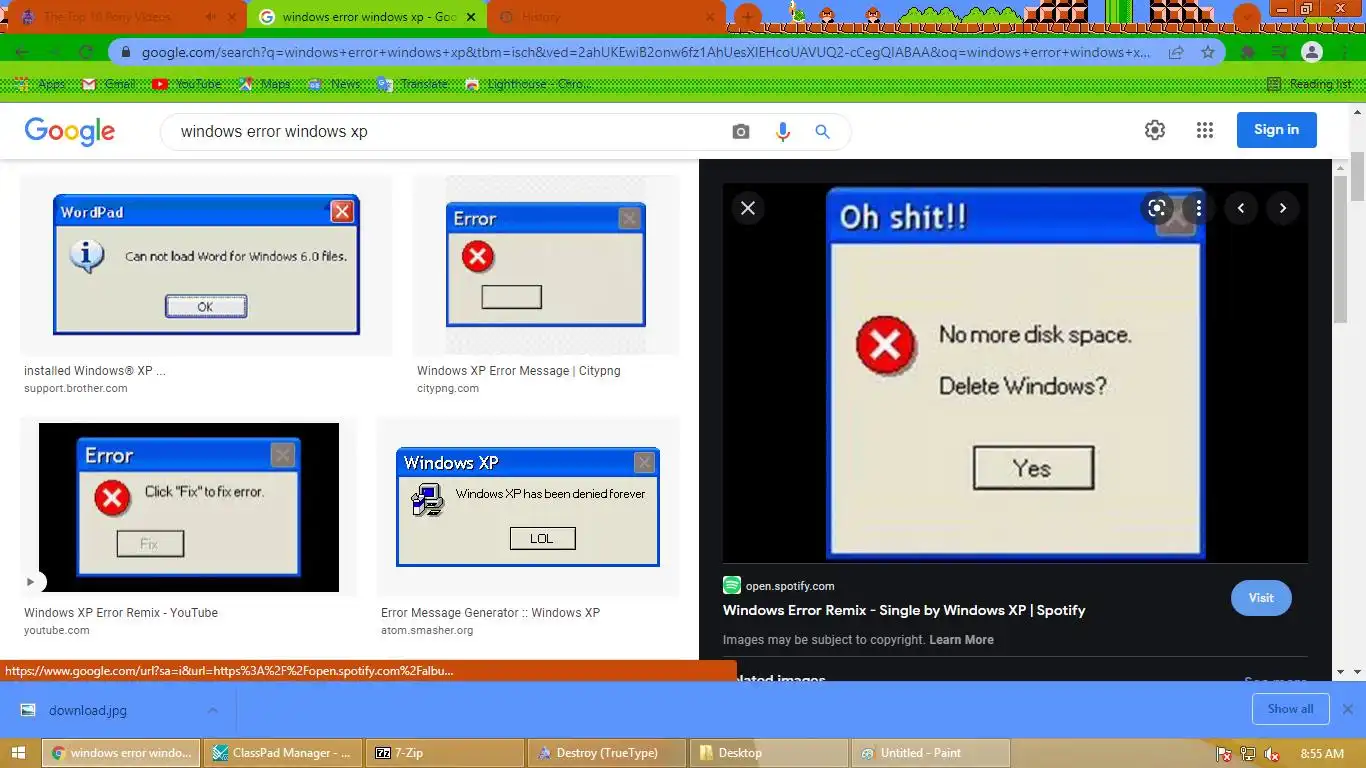Go to previous image in preview

pyautogui.click(x=1241, y=208)
